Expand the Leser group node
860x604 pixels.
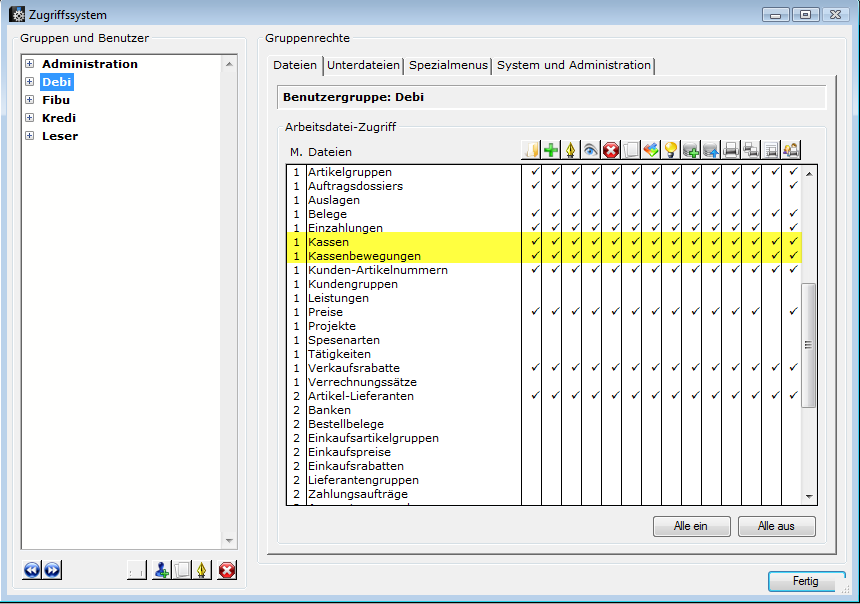tap(29, 136)
